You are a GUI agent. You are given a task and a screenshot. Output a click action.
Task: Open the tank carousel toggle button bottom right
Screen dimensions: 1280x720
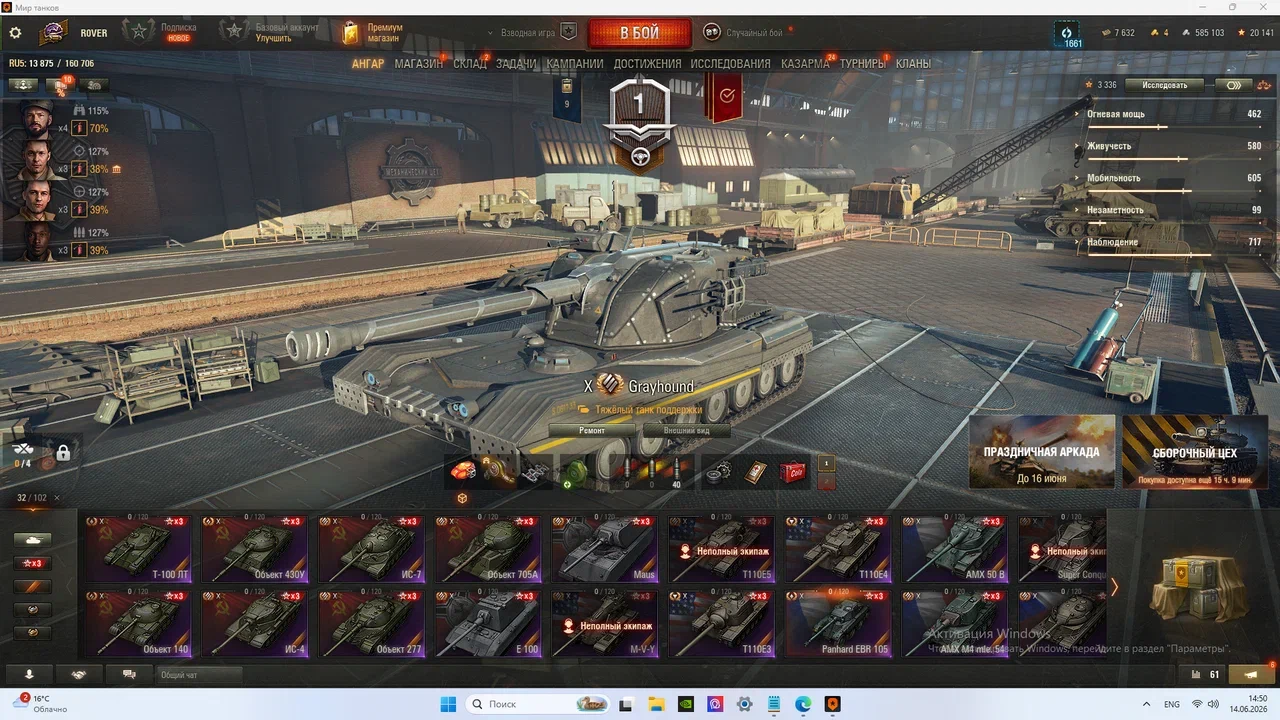click(1251, 674)
